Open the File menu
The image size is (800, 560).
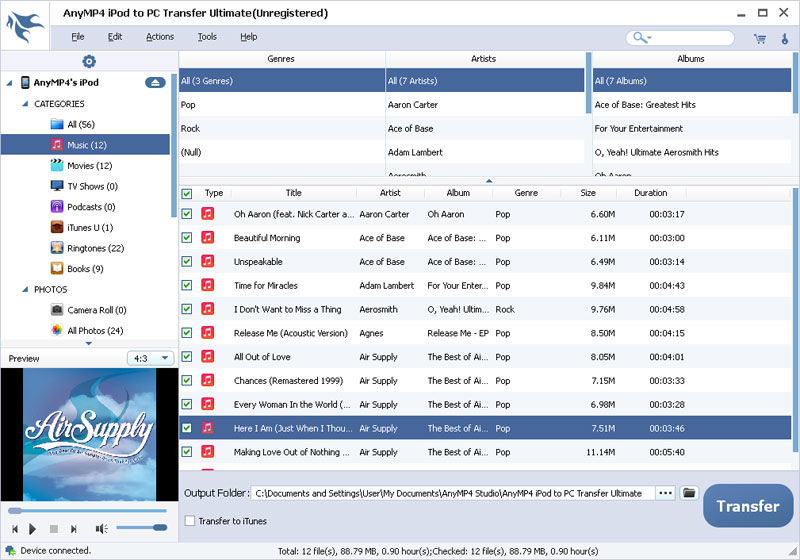78,37
